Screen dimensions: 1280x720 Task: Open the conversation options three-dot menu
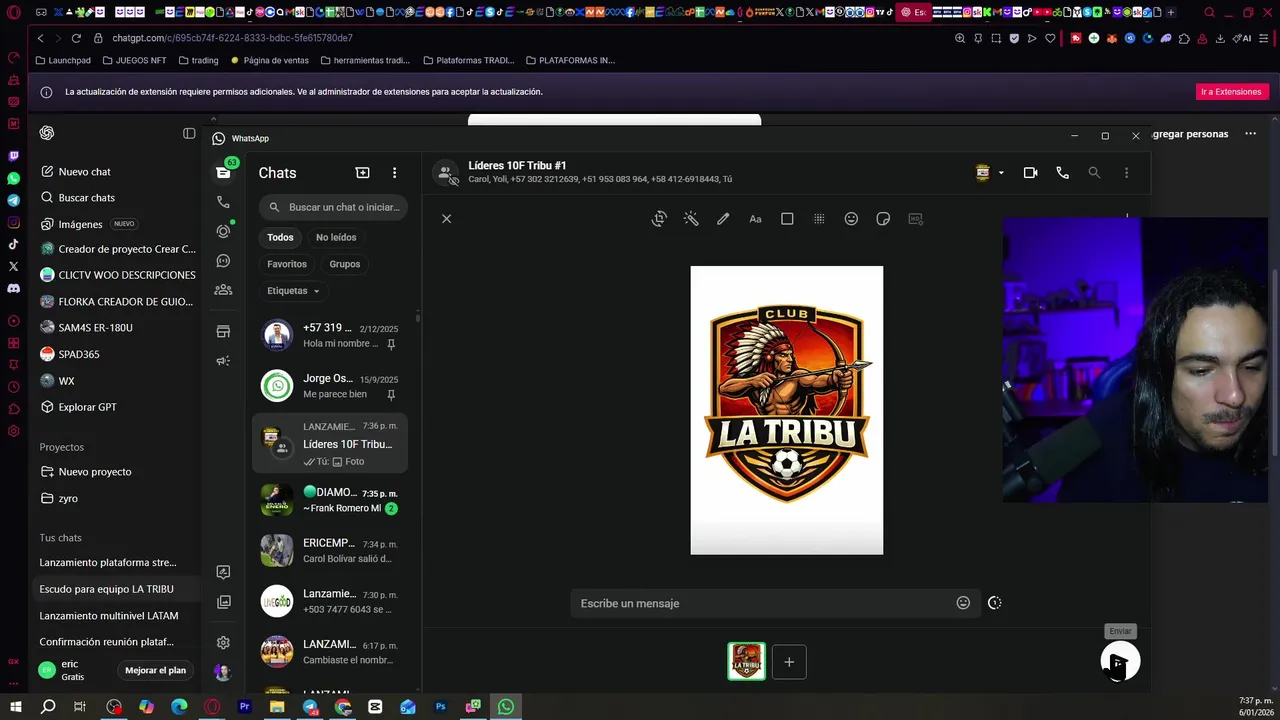pos(1126,173)
